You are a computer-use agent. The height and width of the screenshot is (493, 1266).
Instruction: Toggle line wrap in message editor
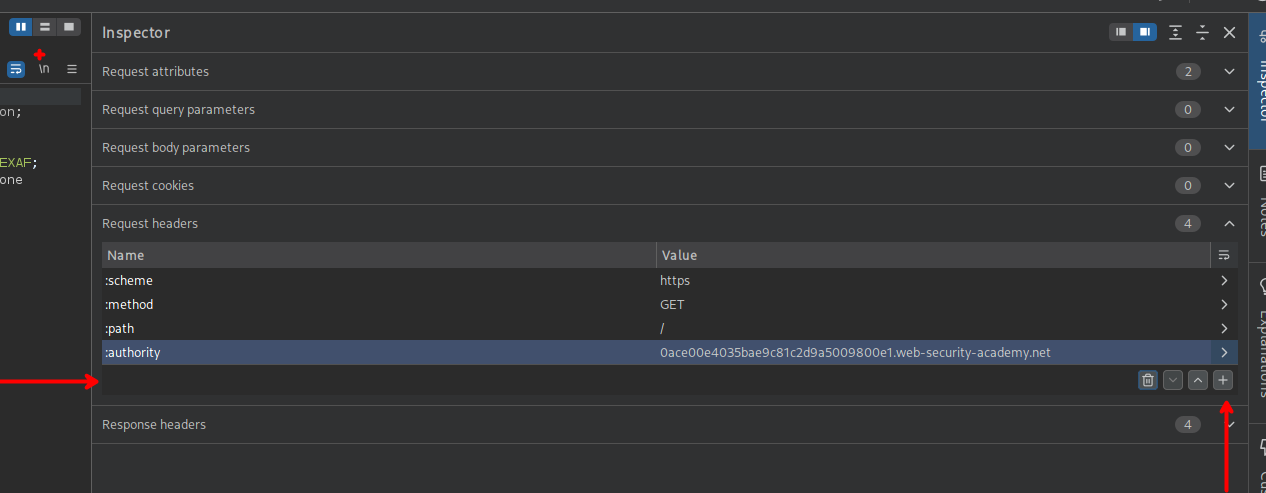(x=16, y=69)
